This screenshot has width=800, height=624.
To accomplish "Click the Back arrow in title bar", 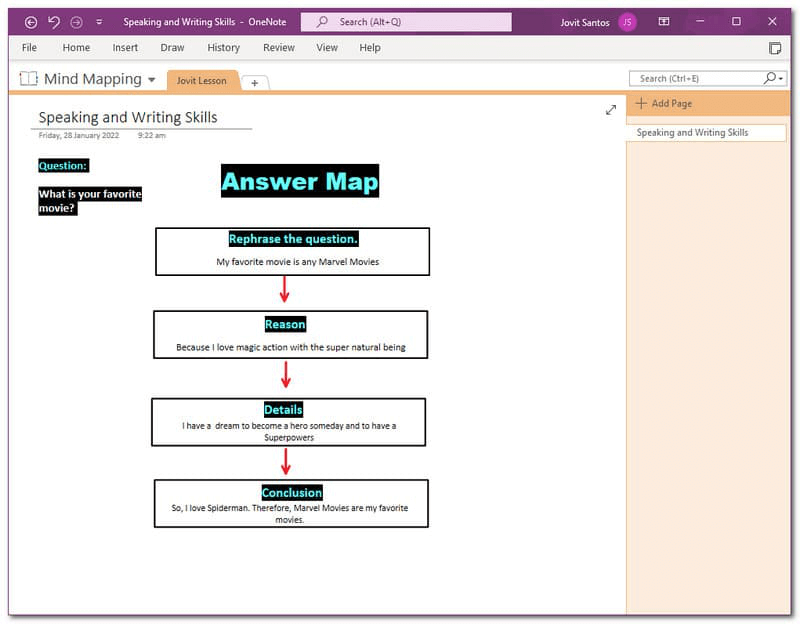I will (31, 22).
